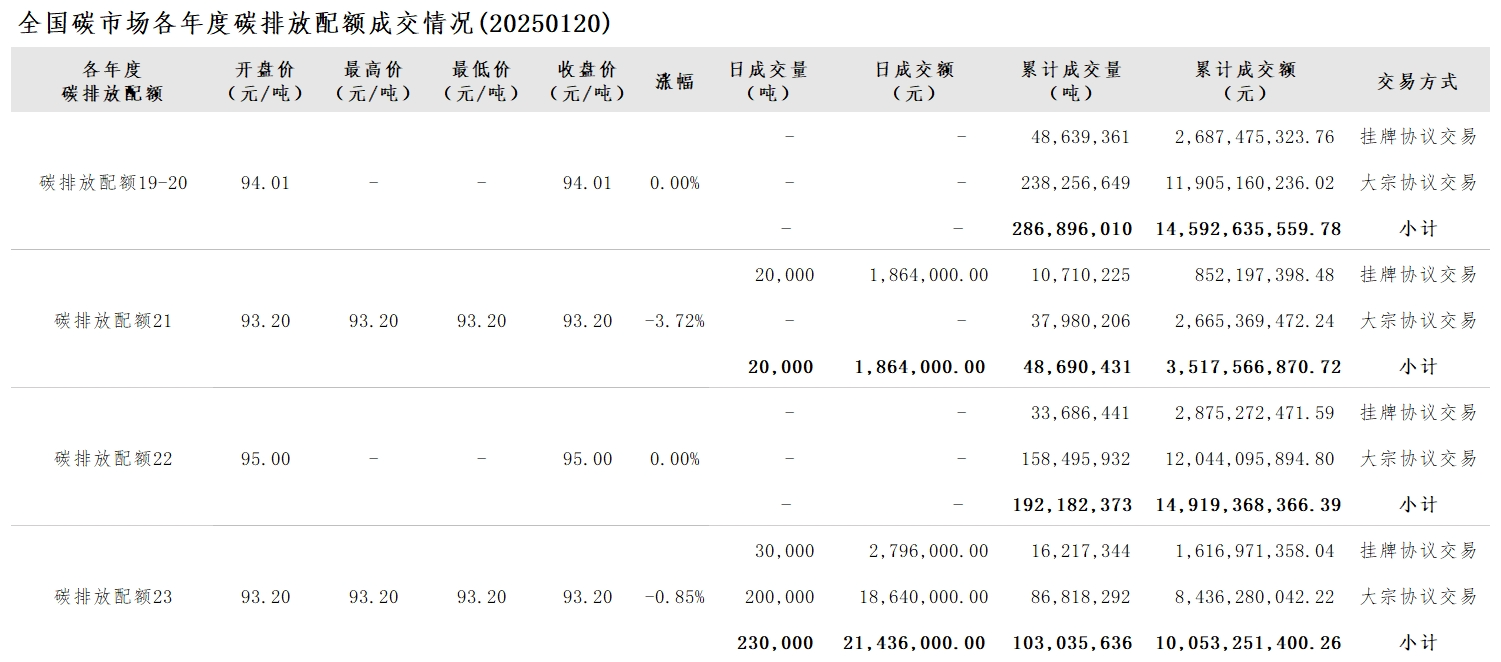Viewport: 1501px width, 662px height.
Task: Select the 碳排放配额21 row label
Action: point(114,321)
